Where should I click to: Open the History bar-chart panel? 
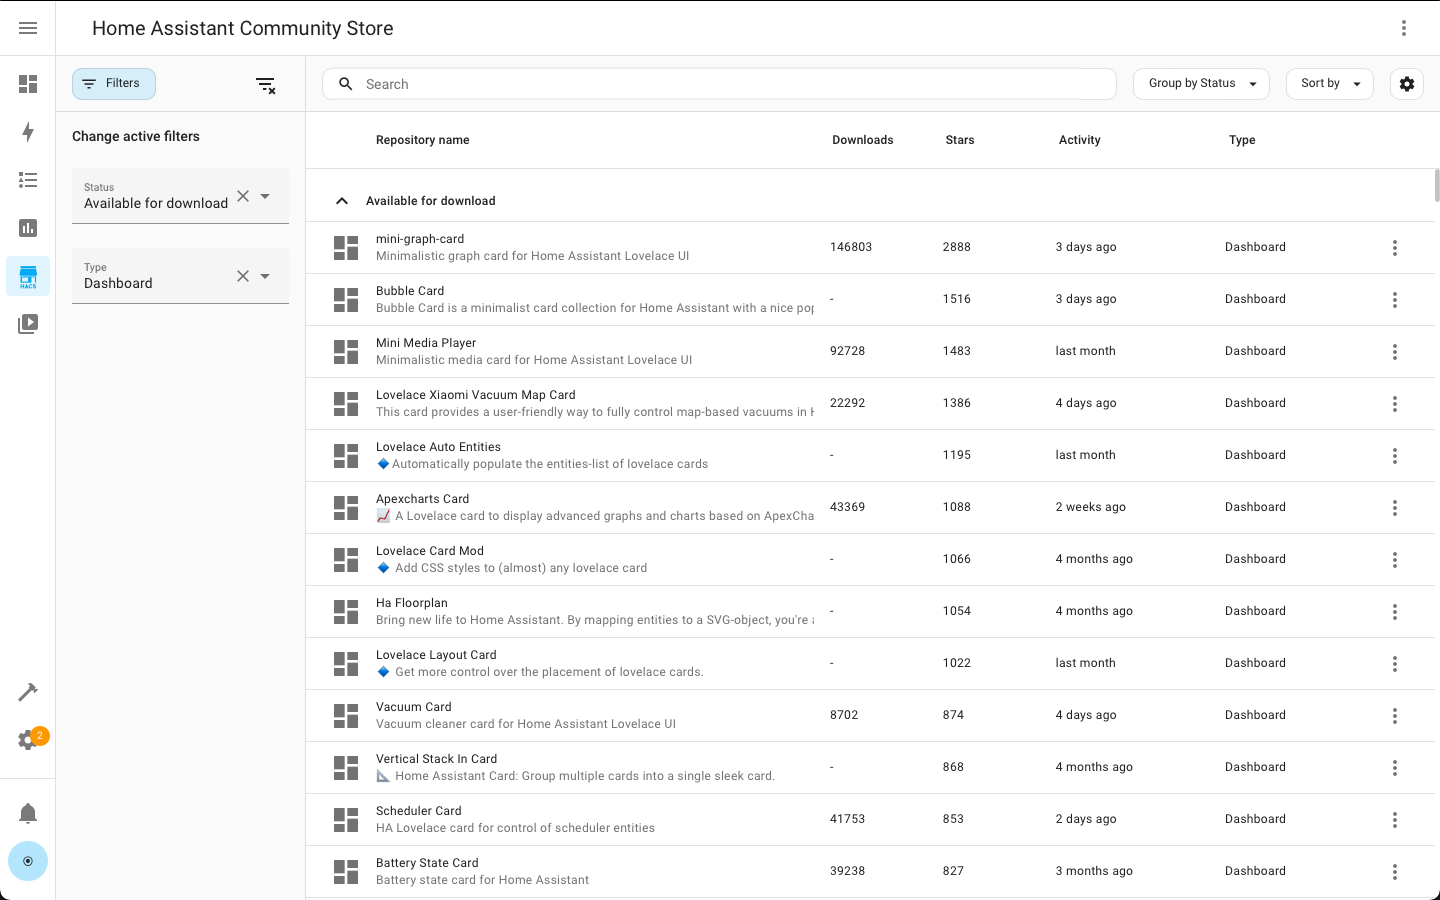[28, 228]
